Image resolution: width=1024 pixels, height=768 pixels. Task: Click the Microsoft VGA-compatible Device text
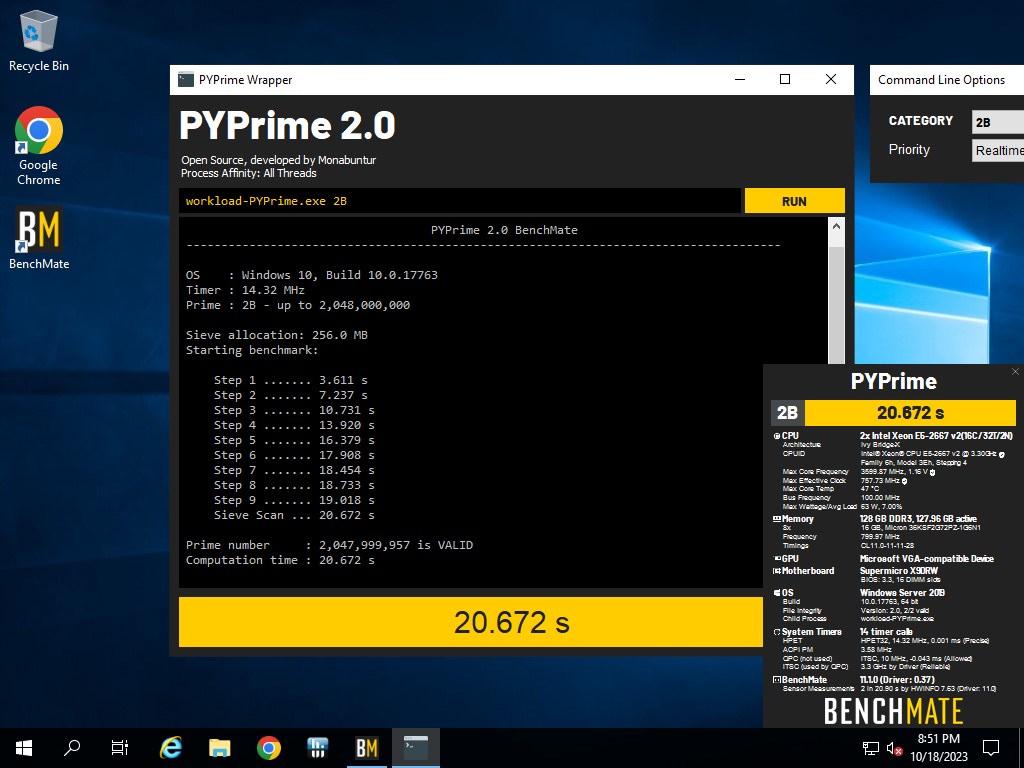point(927,558)
